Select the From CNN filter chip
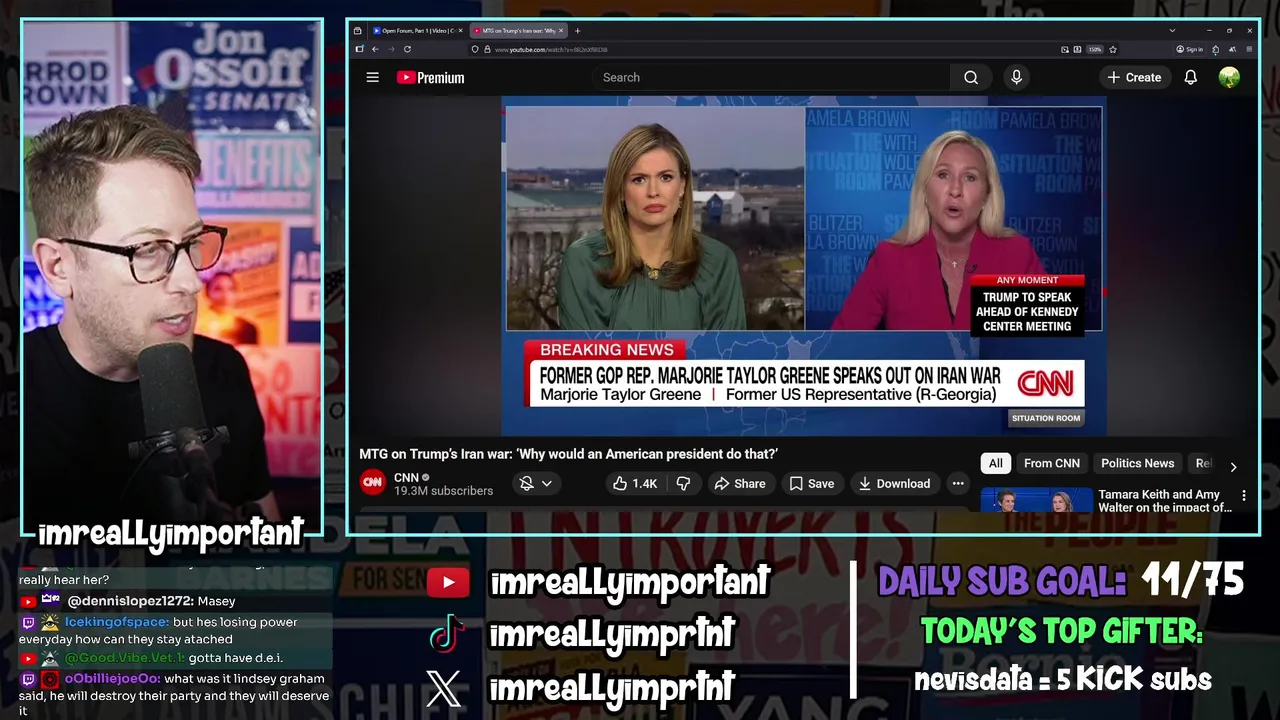The height and width of the screenshot is (720, 1280). pos(1051,463)
